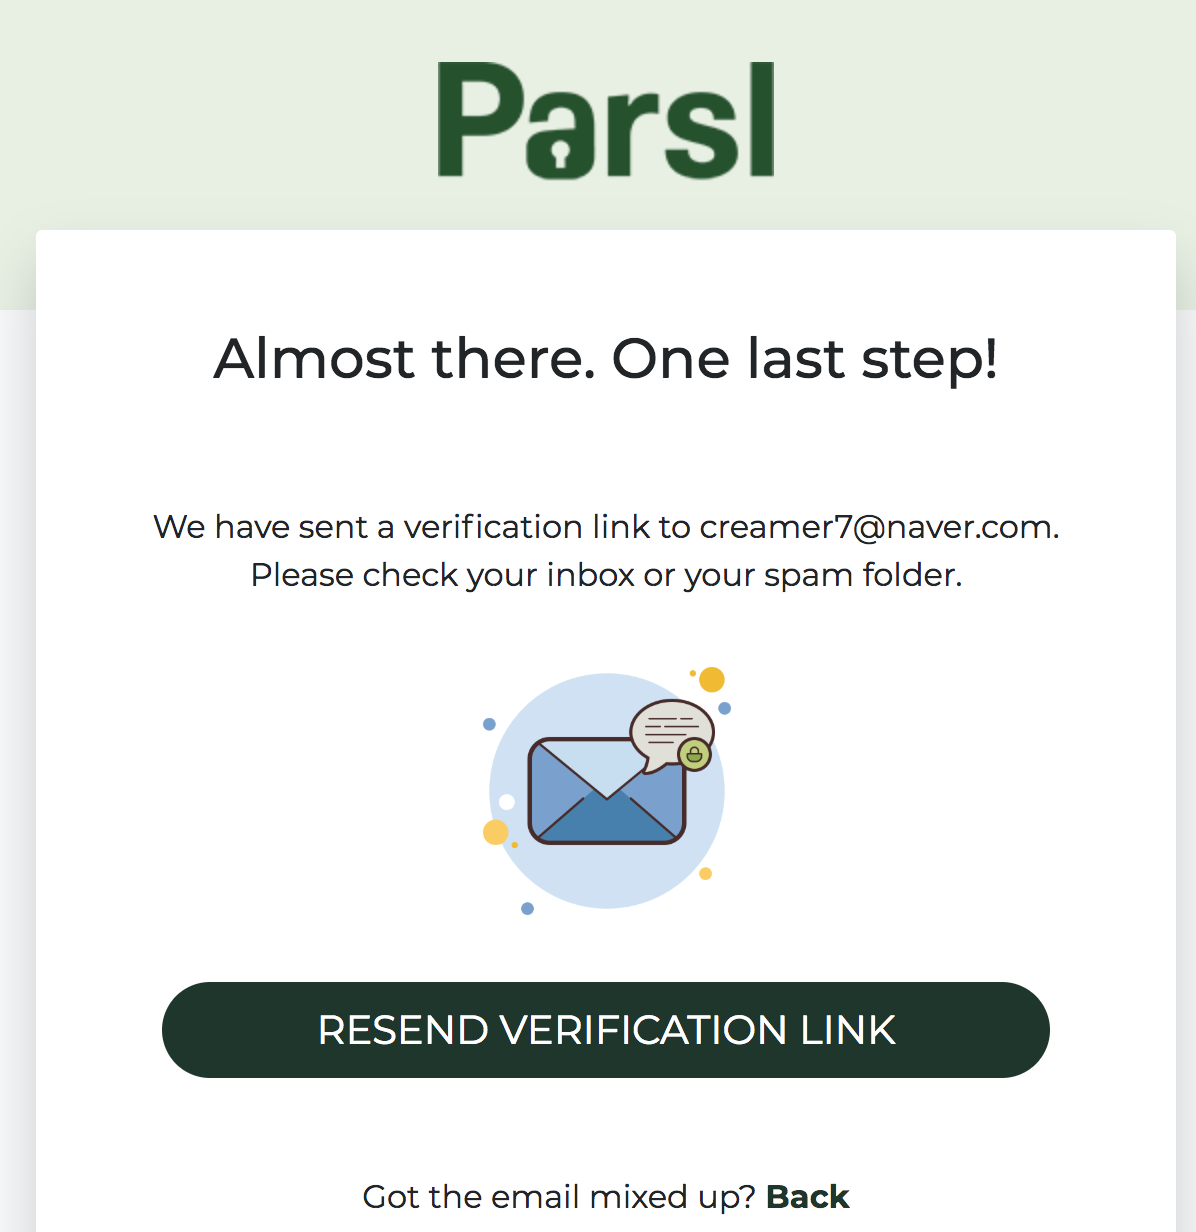Click 'Please check your inbox or your spam folder' text
This screenshot has height=1232, width=1196.
pyautogui.click(x=606, y=575)
